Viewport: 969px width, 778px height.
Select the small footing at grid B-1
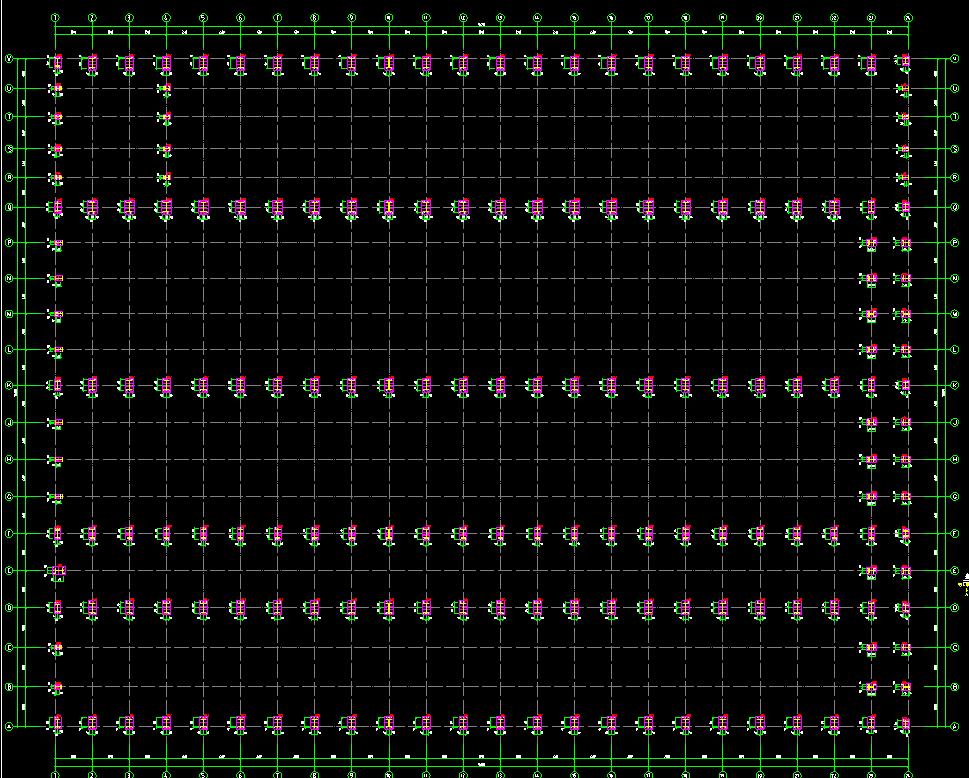56,687
